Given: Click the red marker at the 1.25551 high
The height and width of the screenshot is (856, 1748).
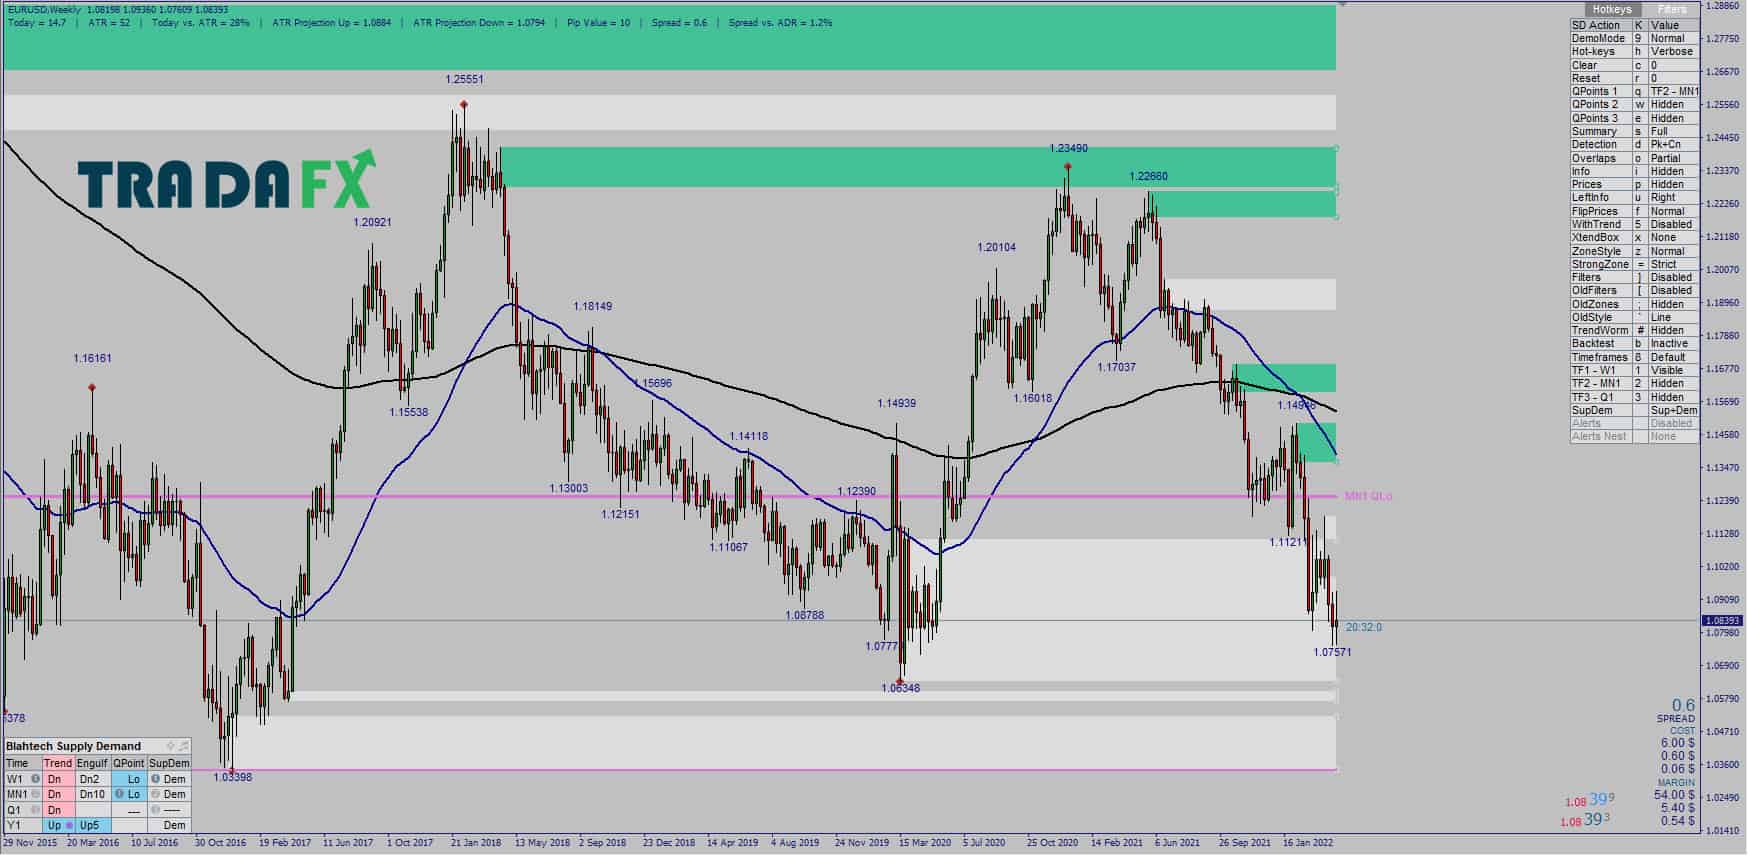Looking at the screenshot, I should (464, 104).
